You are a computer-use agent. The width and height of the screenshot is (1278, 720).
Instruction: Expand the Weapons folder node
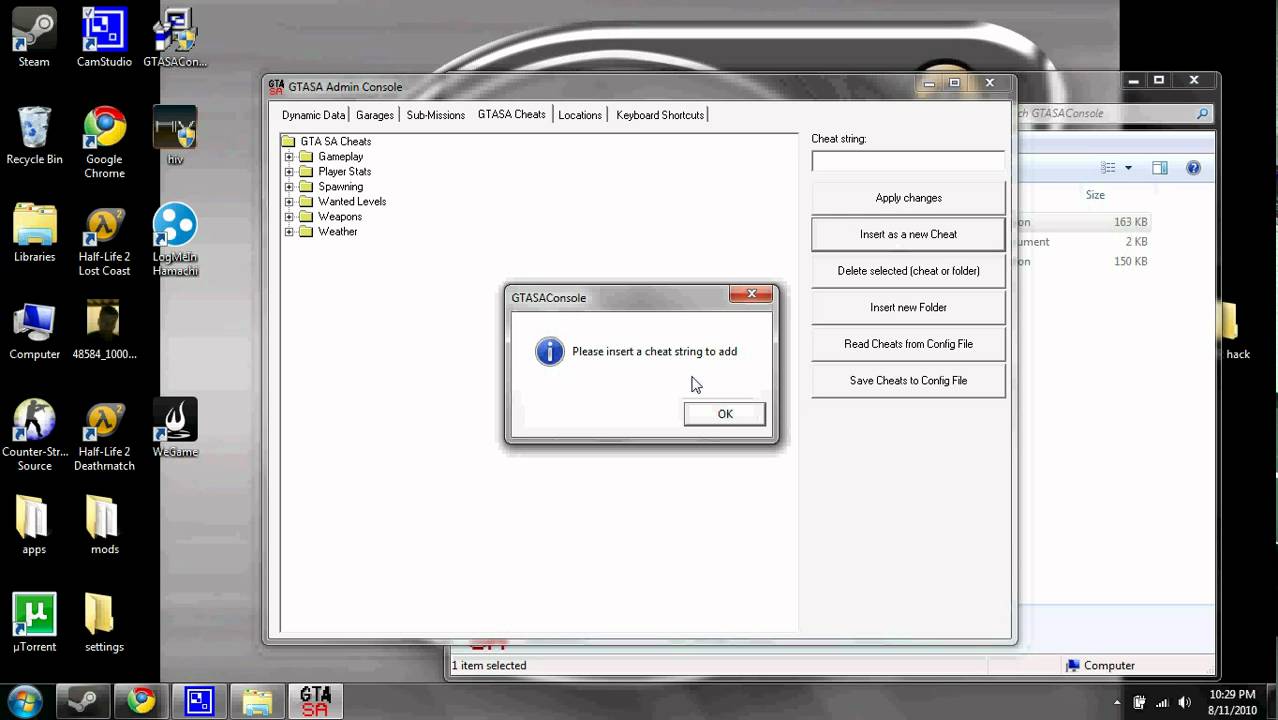(x=289, y=217)
